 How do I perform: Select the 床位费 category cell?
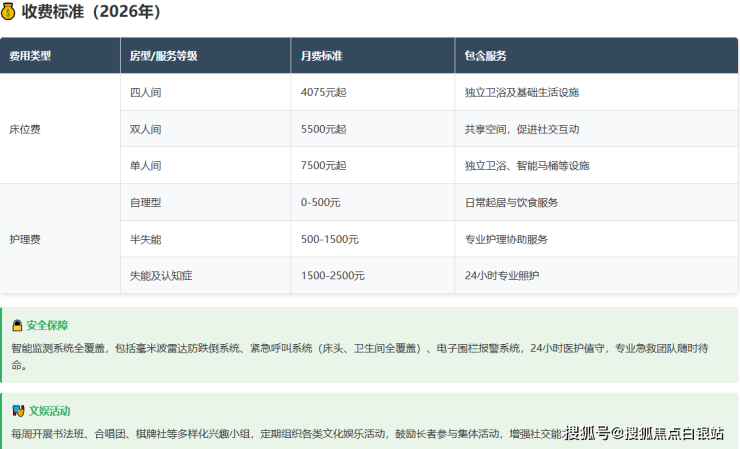click(25, 129)
